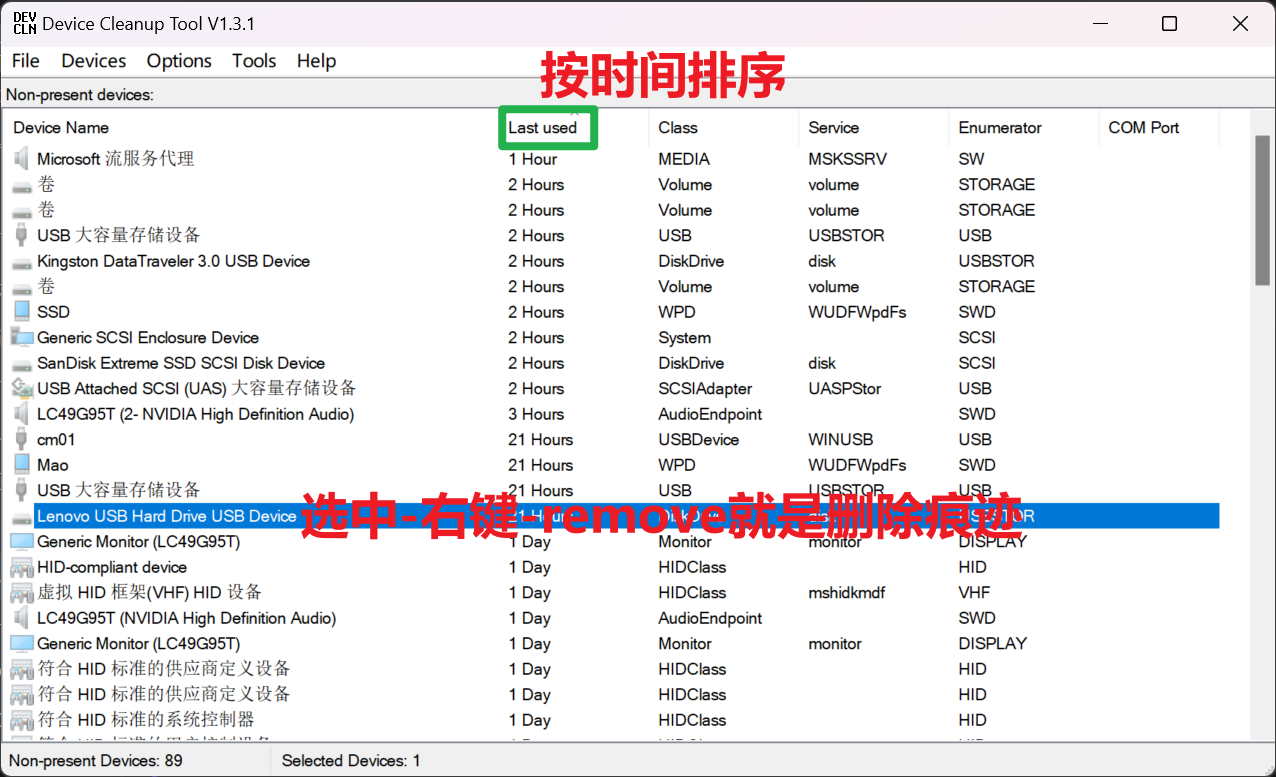The height and width of the screenshot is (777, 1276).
Task: Click Selected Devices: 1 in status bar
Action: click(x=351, y=761)
